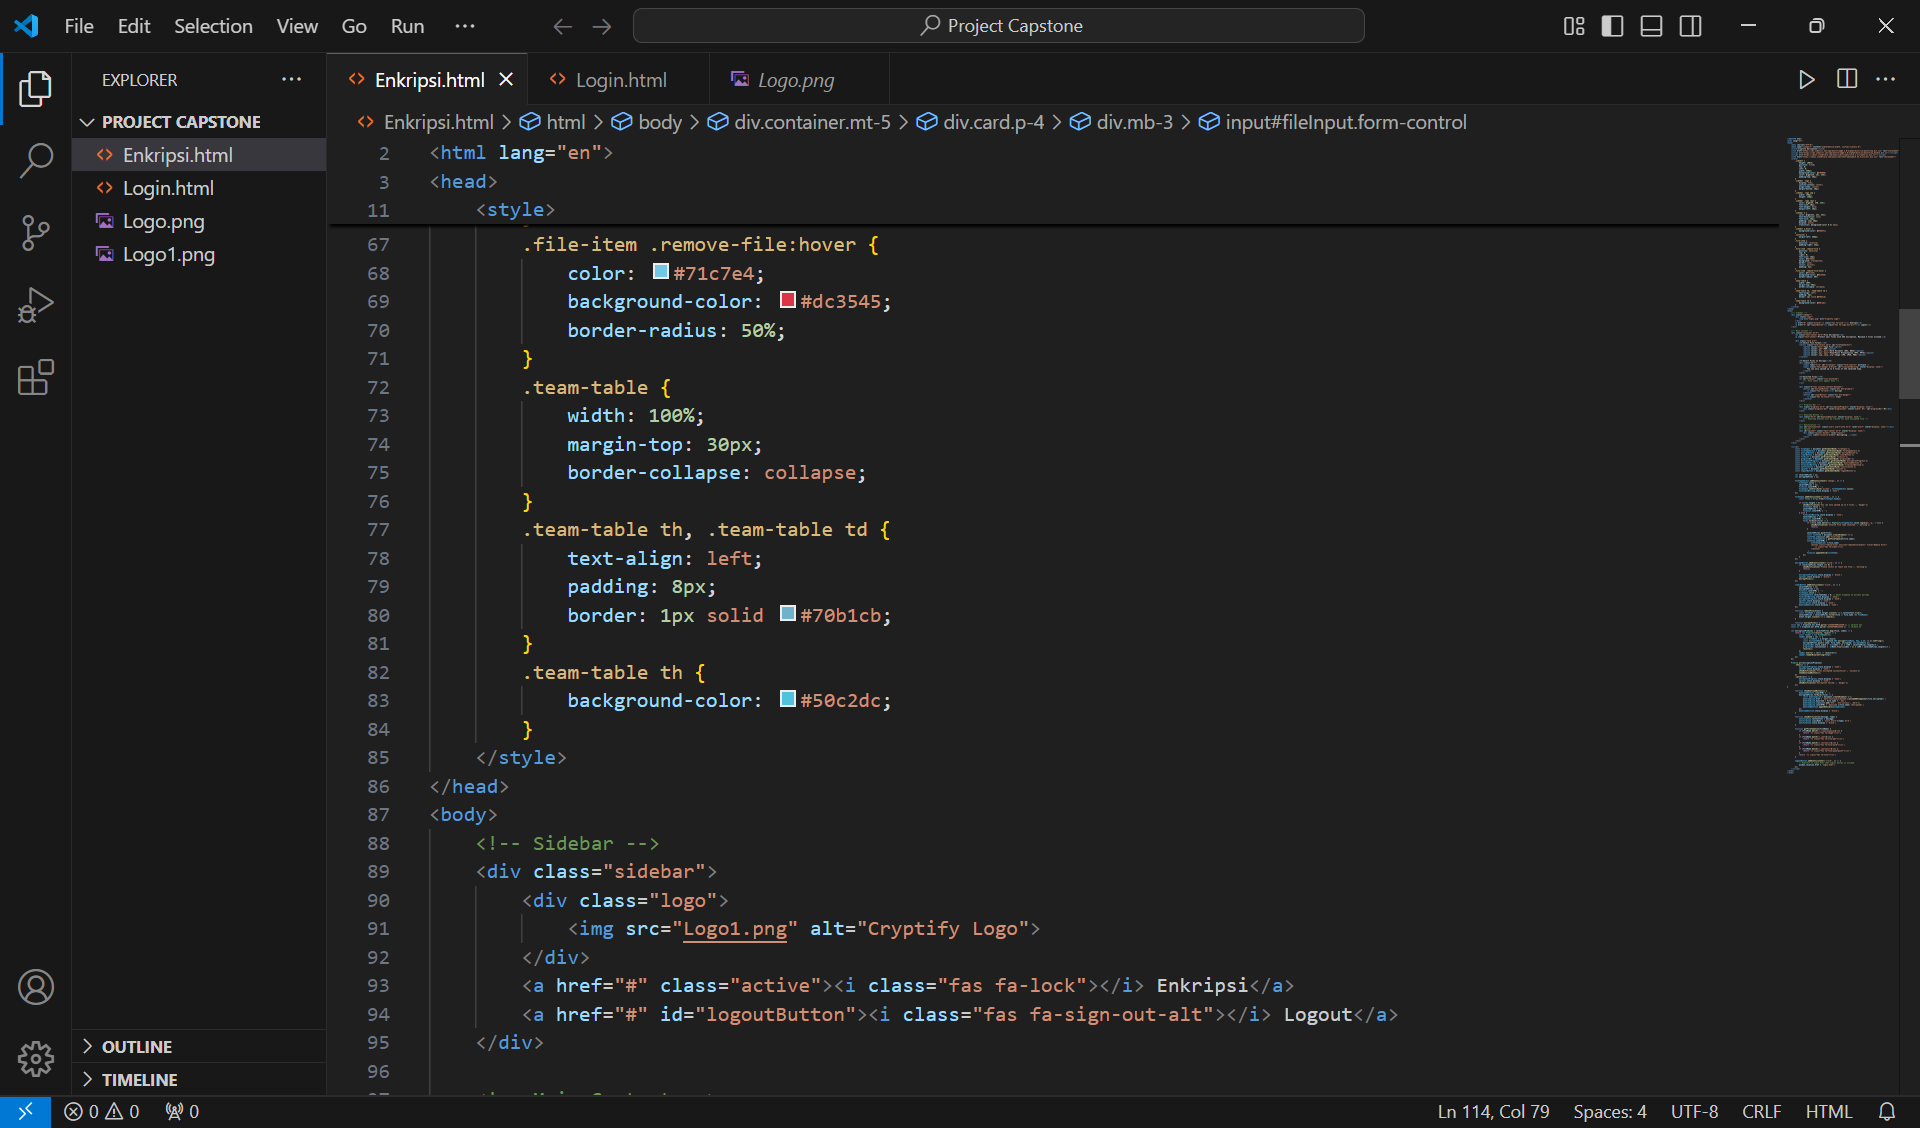
Task: Open color picker for #dc3545 swatch
Action: point(788,300)
